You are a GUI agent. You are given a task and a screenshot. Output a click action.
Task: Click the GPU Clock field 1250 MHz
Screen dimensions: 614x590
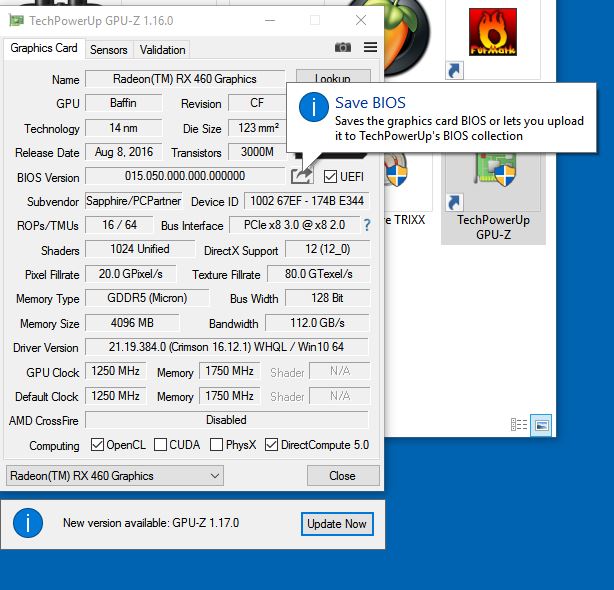(116, 371)
